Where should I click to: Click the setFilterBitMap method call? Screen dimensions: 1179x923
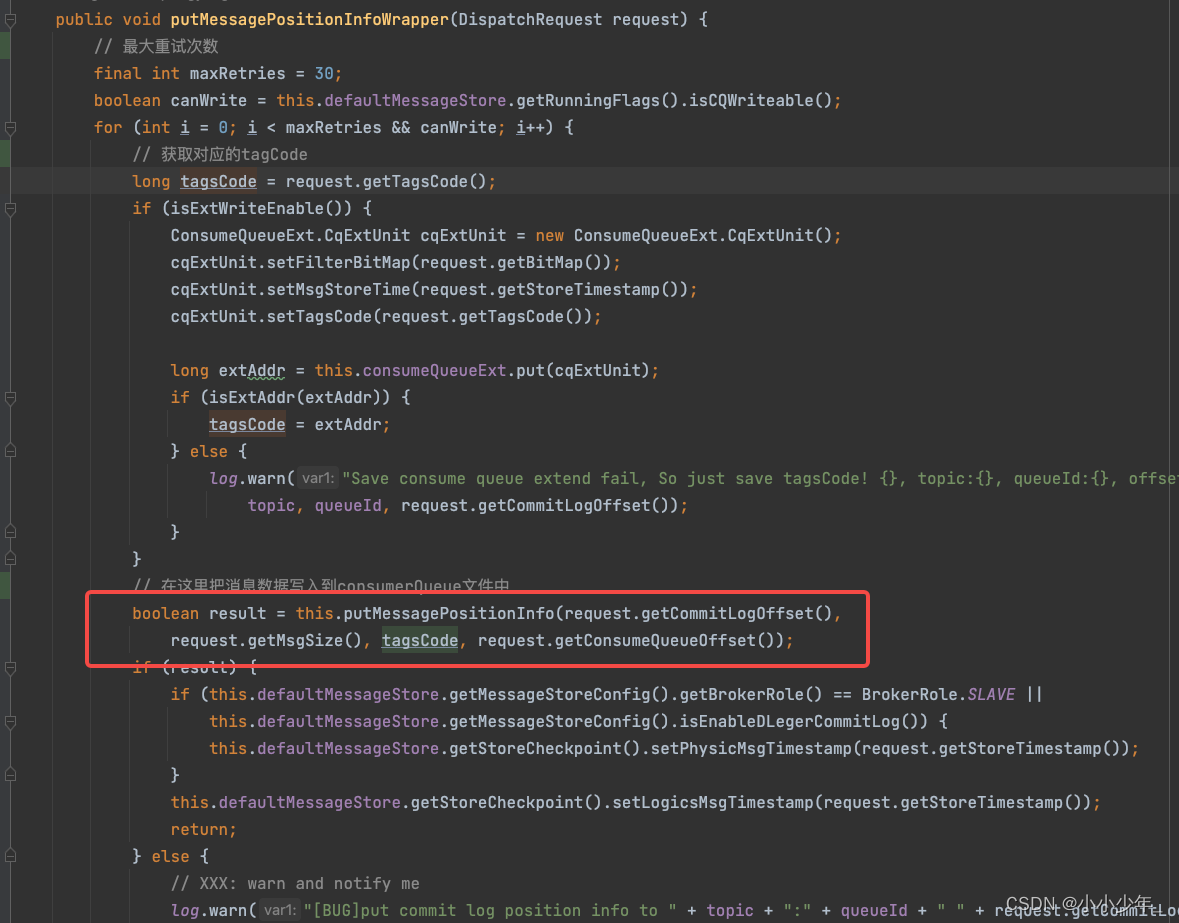coord(338,262)
